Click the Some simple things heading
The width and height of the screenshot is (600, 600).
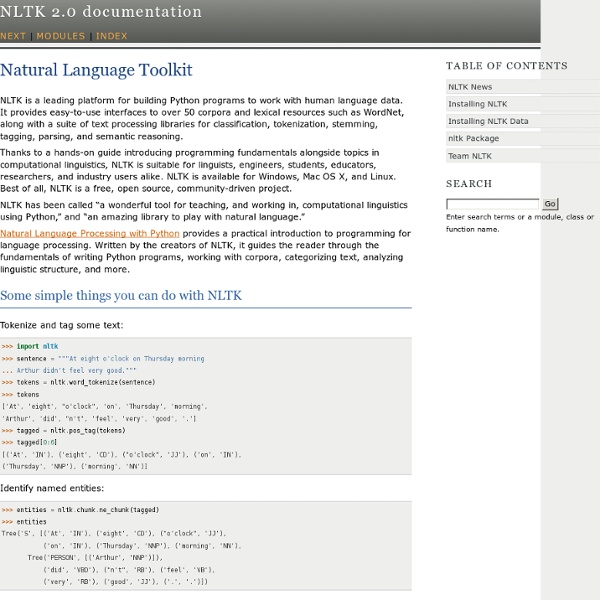point(121,295)
